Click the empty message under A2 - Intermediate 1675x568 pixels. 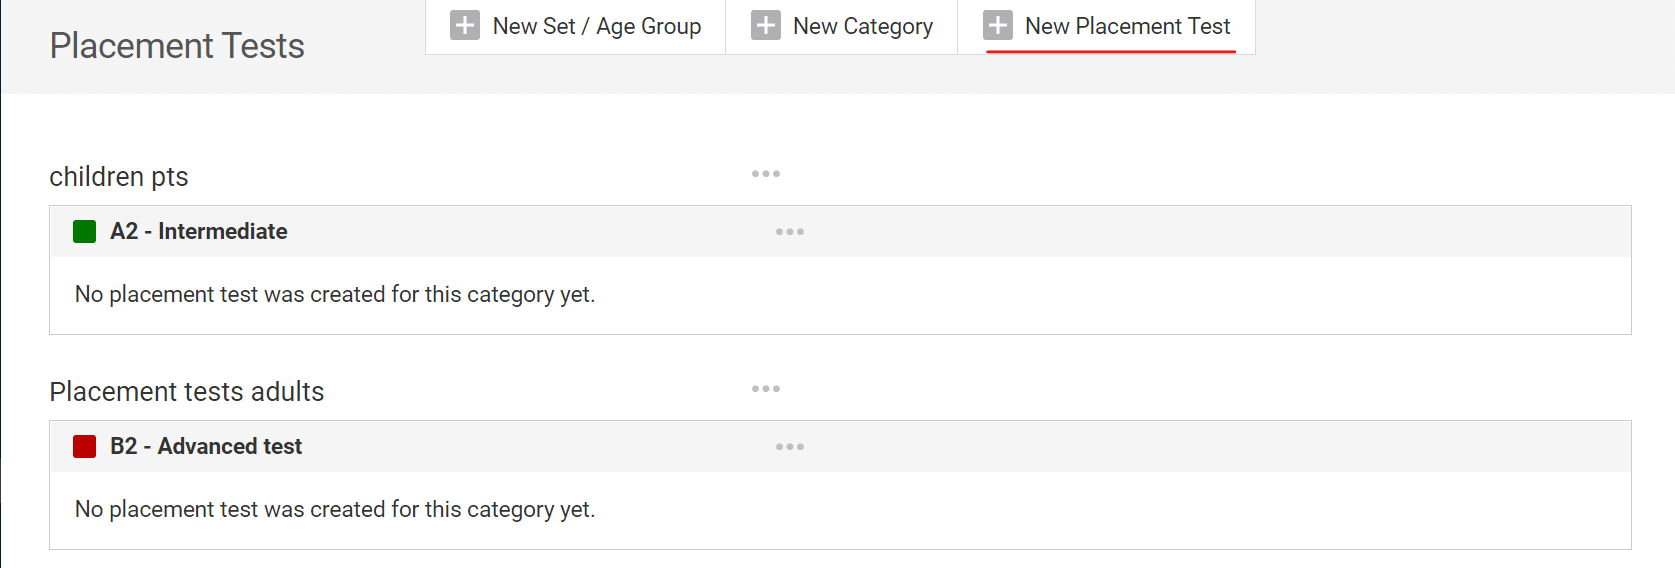point(335,294)
